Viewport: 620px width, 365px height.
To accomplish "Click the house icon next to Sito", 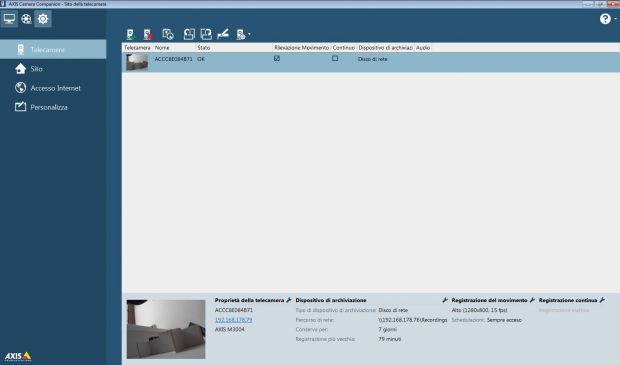I will pyautogui.click(x=21, y=69).
